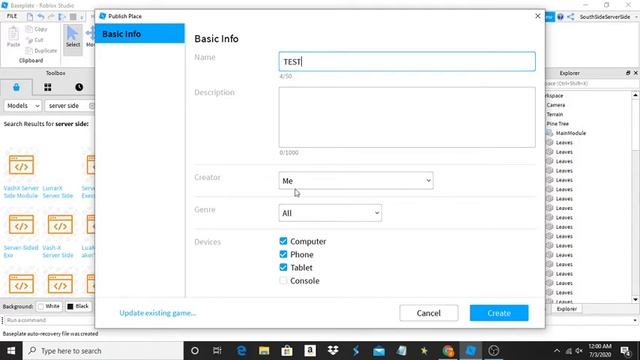
Task: Launch Microsoft Edge from taskbar
Action: pyautogui.click(x=241, y=351)
